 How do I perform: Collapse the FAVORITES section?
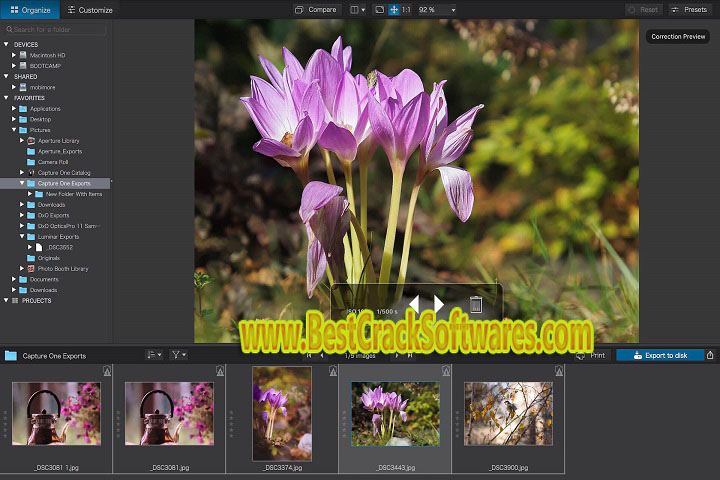[6, 98]
